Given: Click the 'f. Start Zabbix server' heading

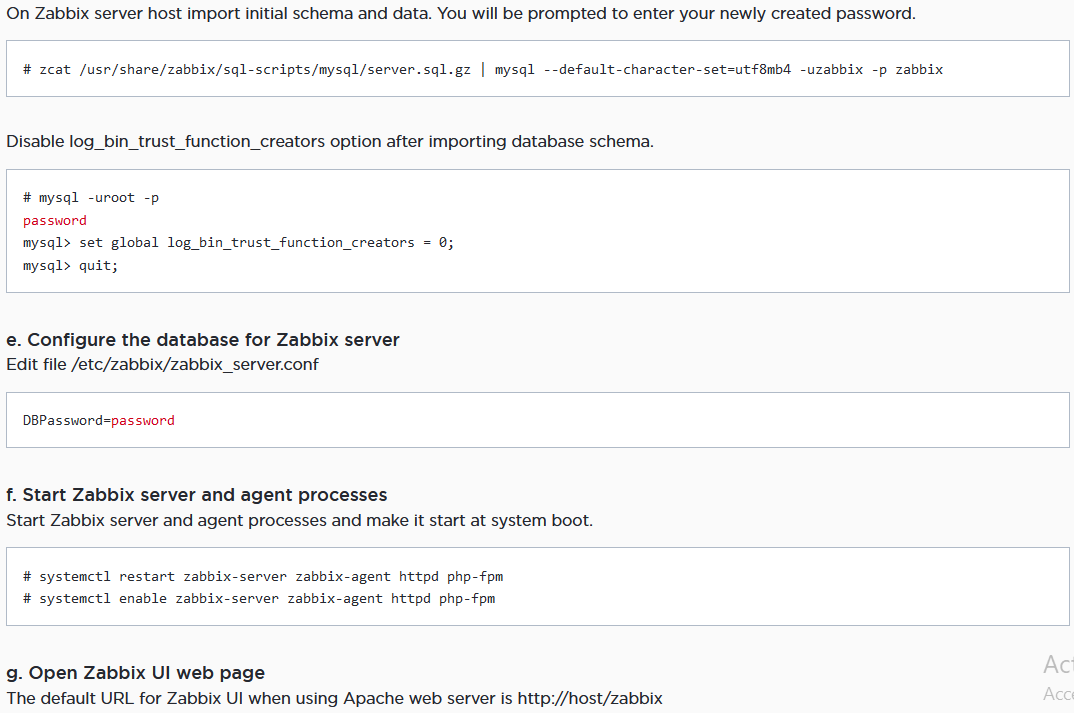Looking at the screenshot, I should [x=197, y=495].
